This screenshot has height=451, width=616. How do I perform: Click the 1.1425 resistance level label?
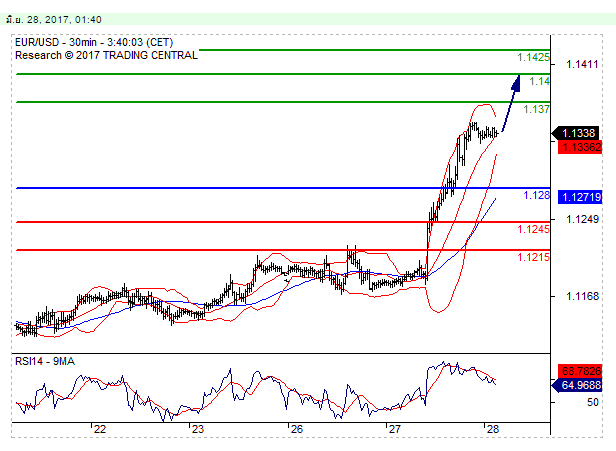(x=533, y=57)
